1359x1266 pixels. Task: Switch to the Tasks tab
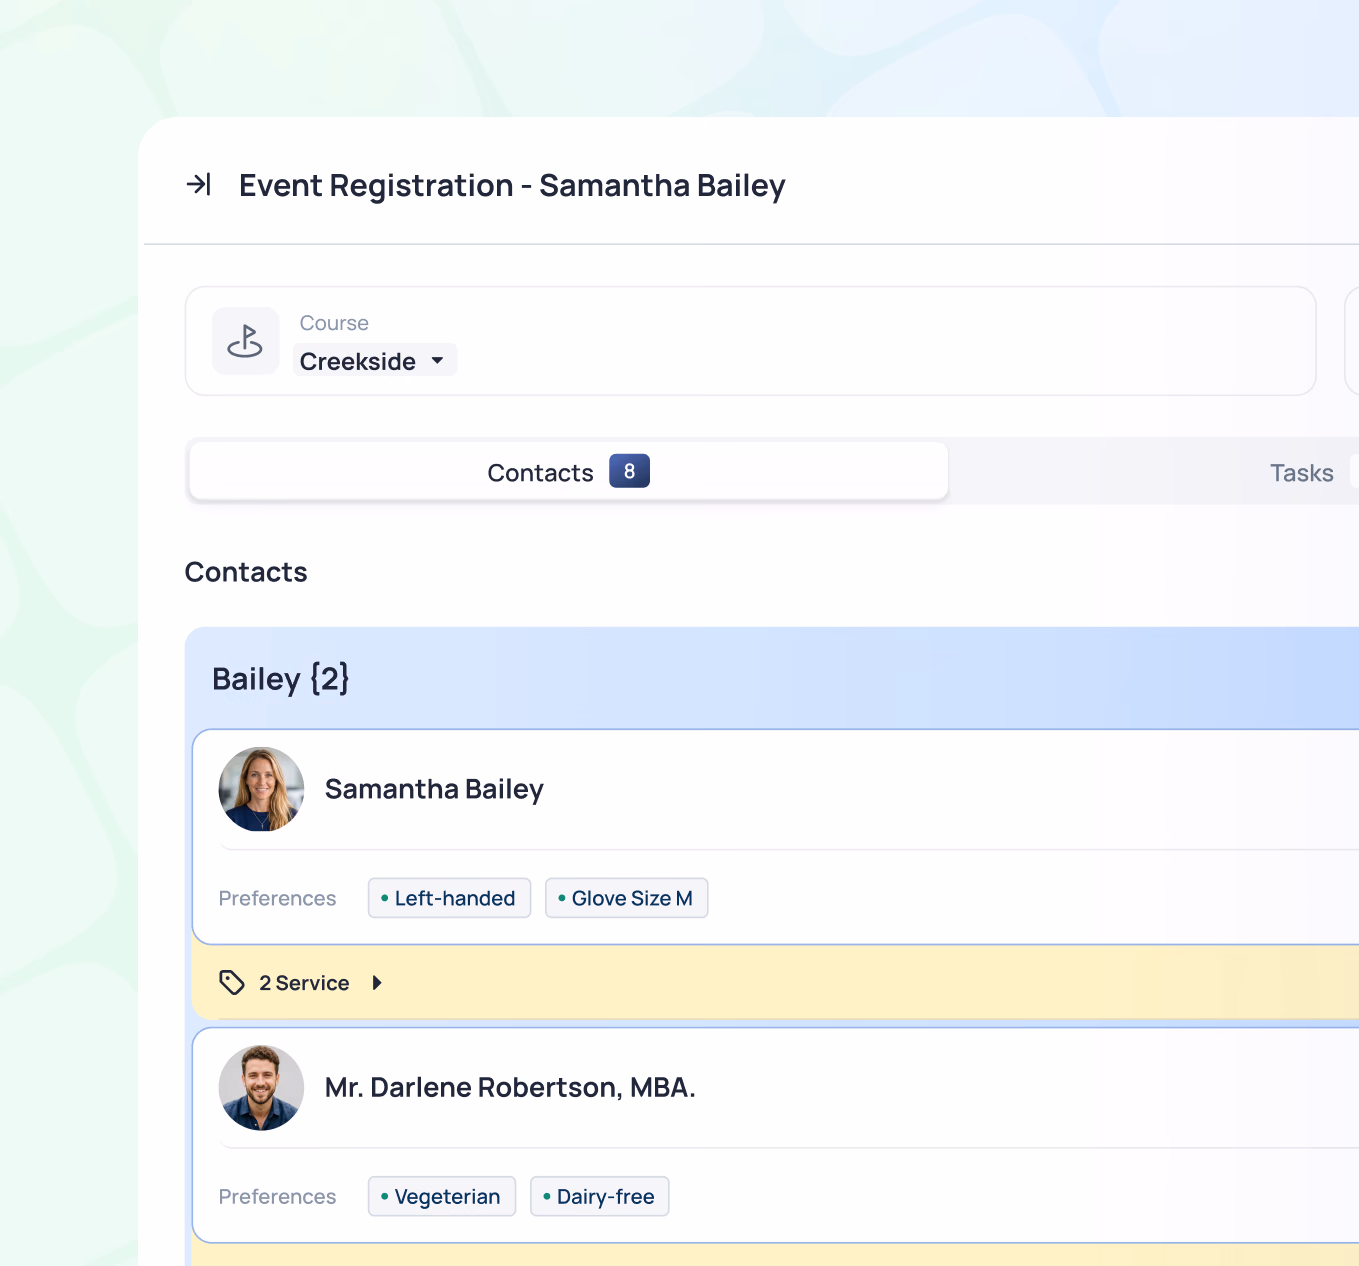point(1301,473)
